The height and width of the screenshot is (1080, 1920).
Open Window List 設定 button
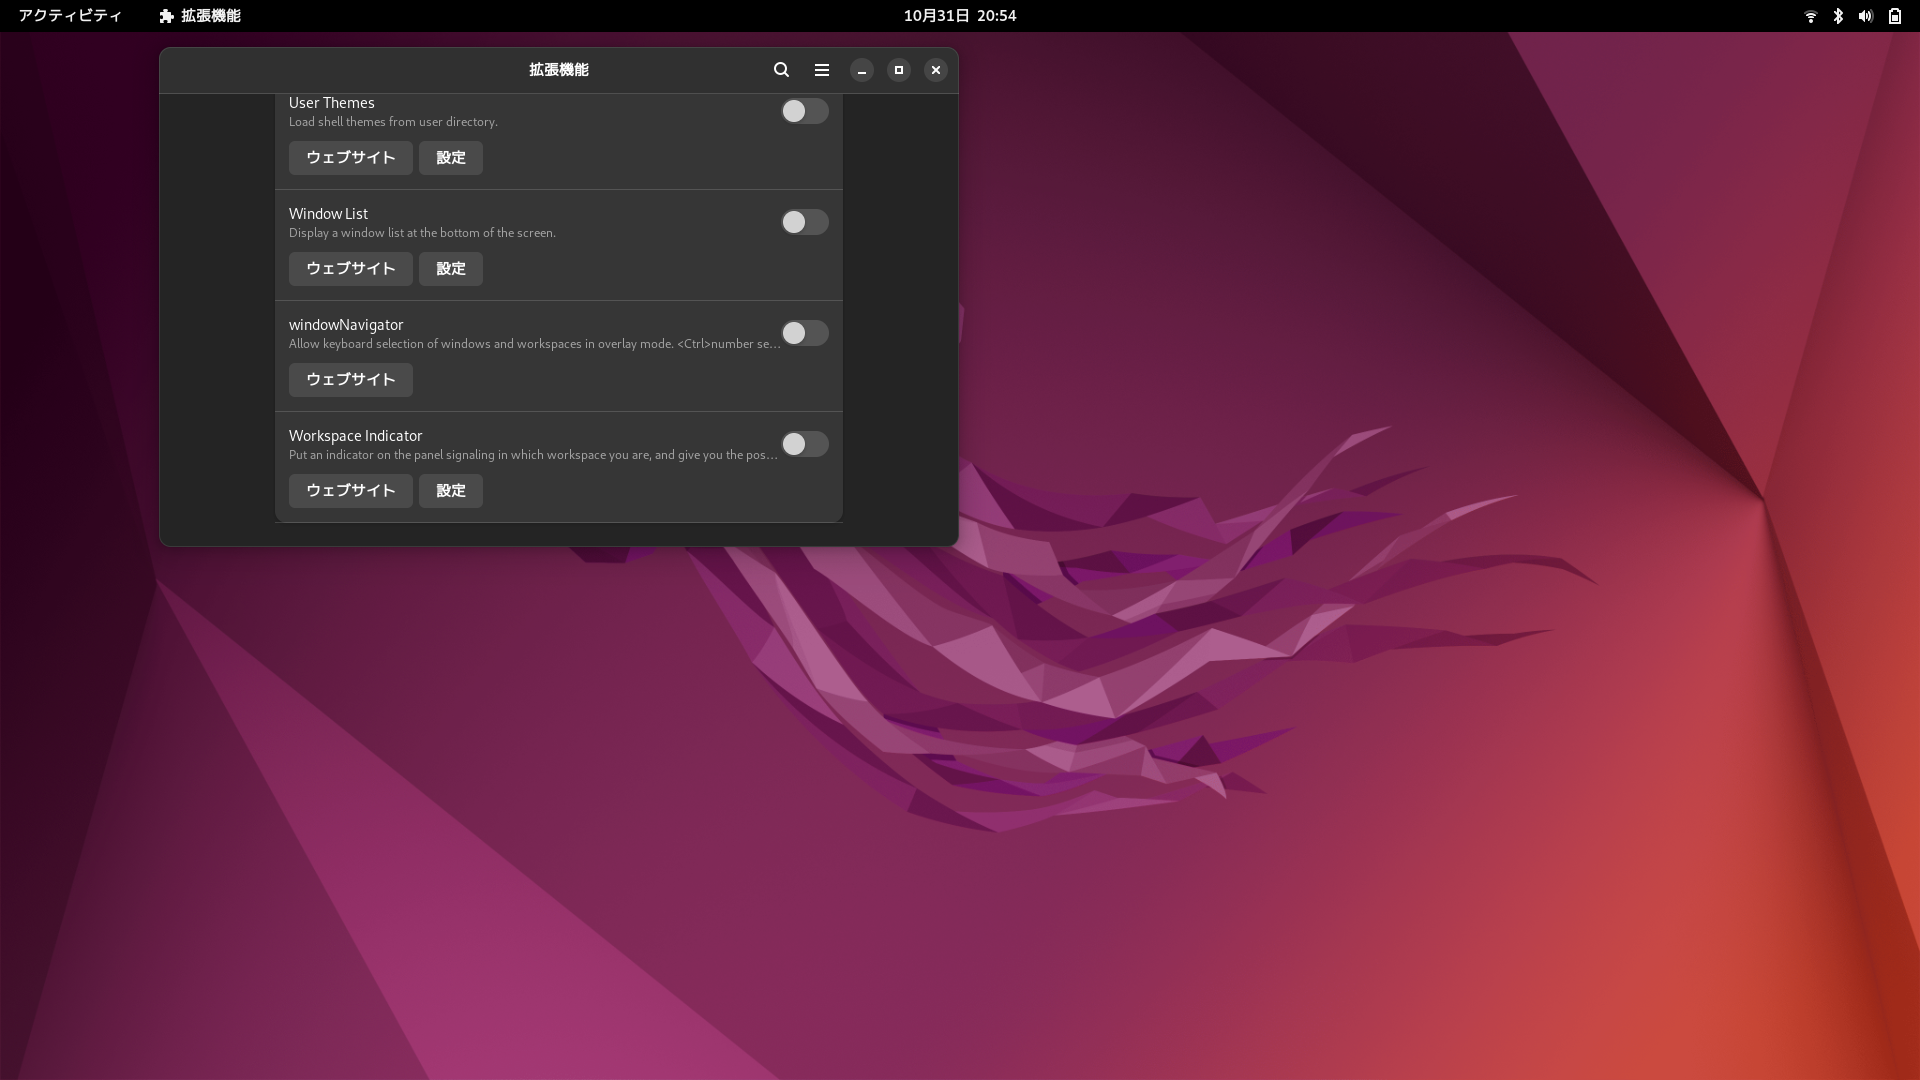(x=450, y=269)
